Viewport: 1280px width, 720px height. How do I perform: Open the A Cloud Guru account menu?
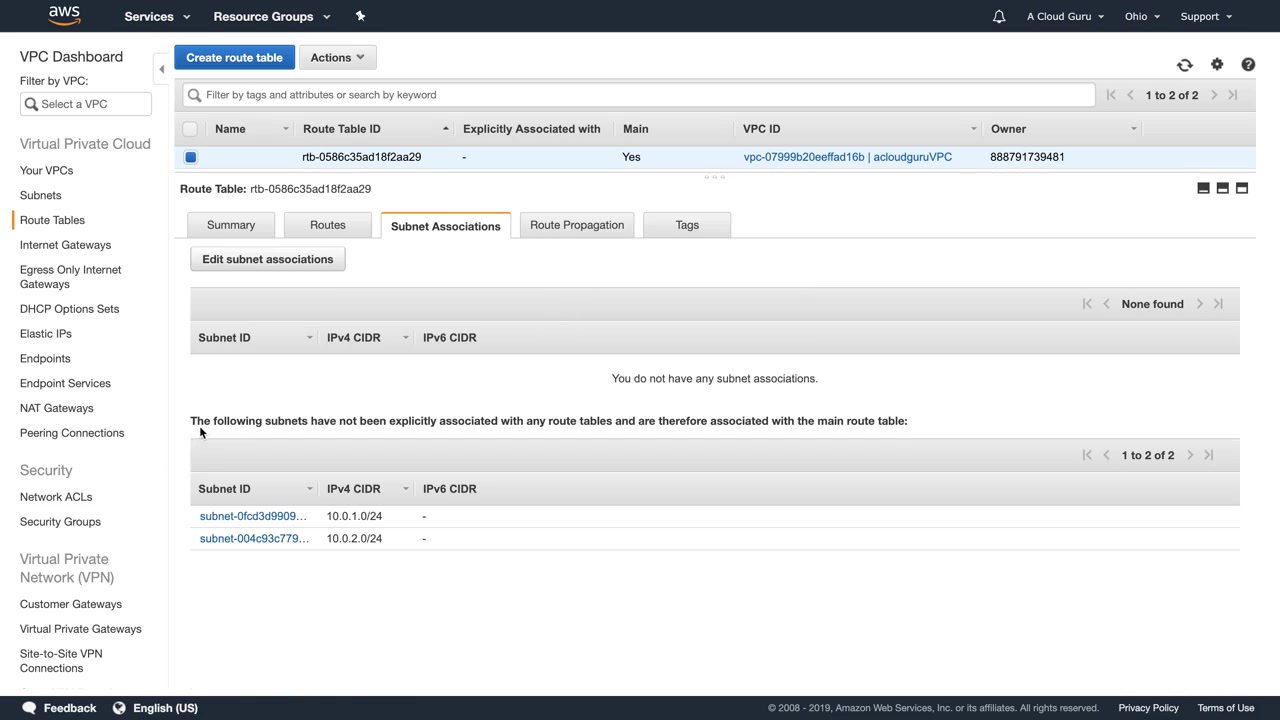coord(1065,16)
